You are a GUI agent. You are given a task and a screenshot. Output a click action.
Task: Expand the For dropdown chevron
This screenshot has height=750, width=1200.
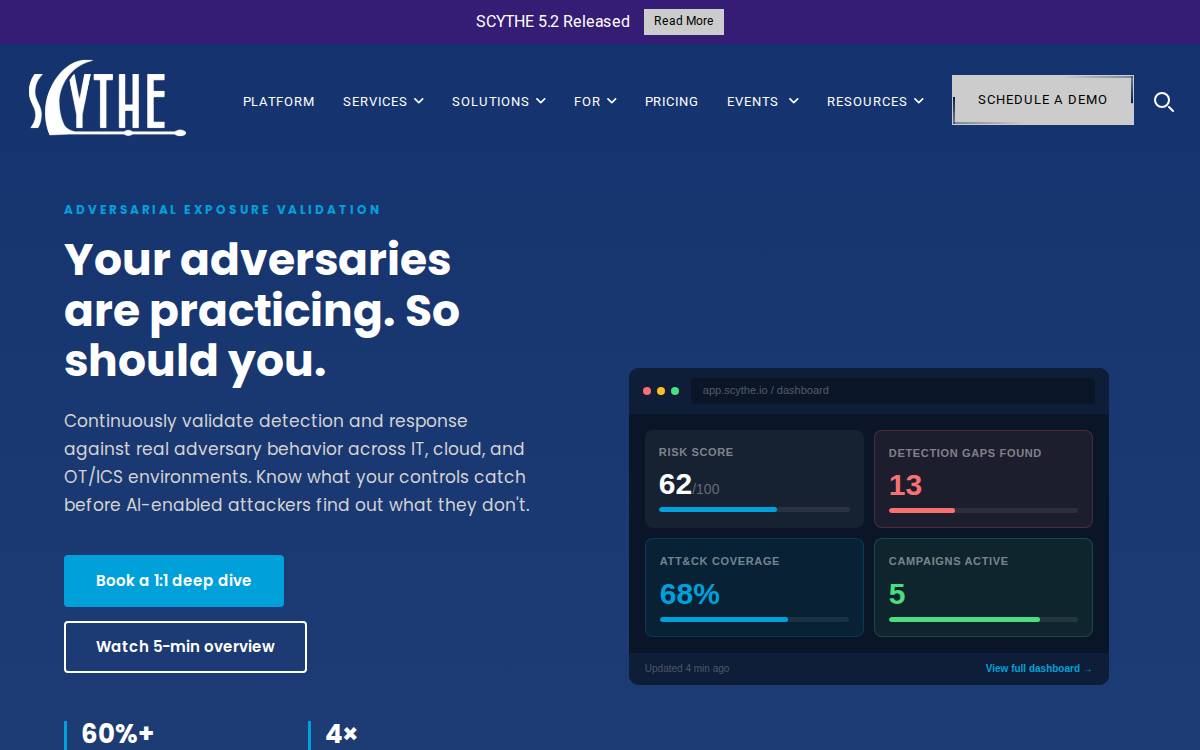pyautogui.click(x=612, y=101)
